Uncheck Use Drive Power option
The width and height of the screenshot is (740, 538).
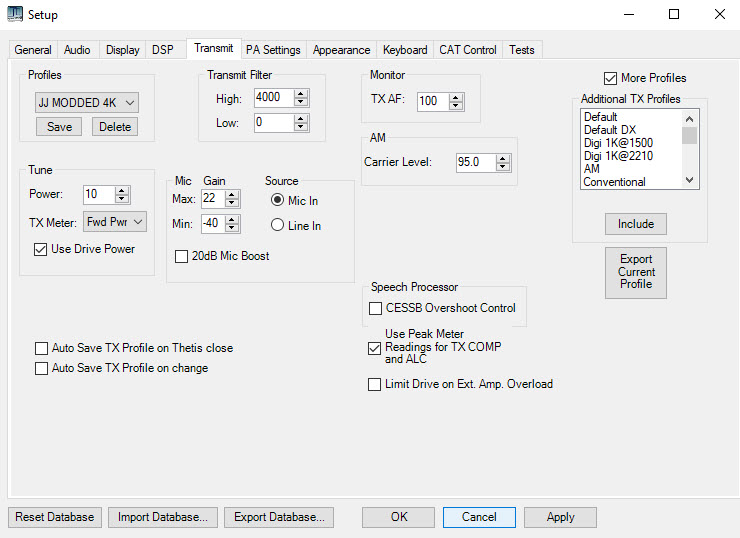coord(41,249)
